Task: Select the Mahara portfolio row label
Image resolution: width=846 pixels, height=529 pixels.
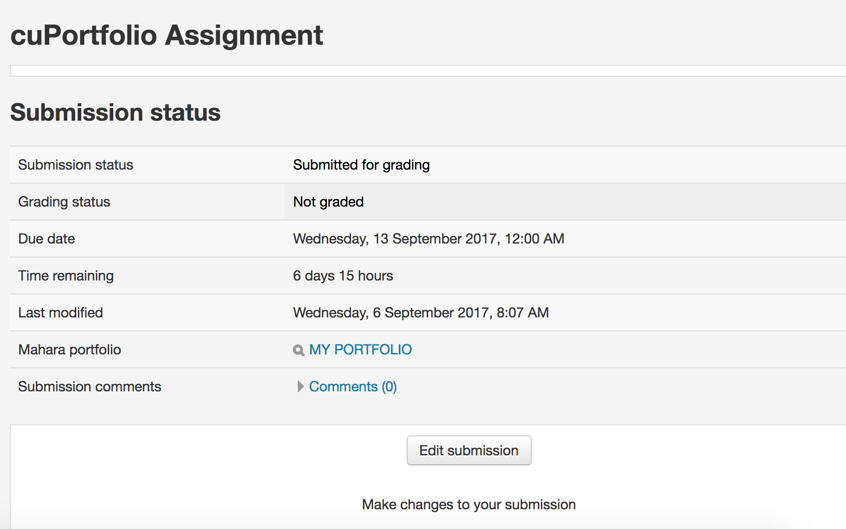Action: click(x=69, y=350)
